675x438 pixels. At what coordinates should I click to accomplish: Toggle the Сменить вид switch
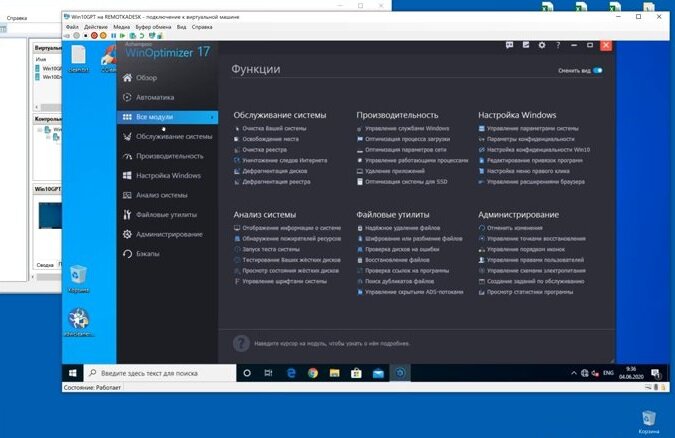598,71
